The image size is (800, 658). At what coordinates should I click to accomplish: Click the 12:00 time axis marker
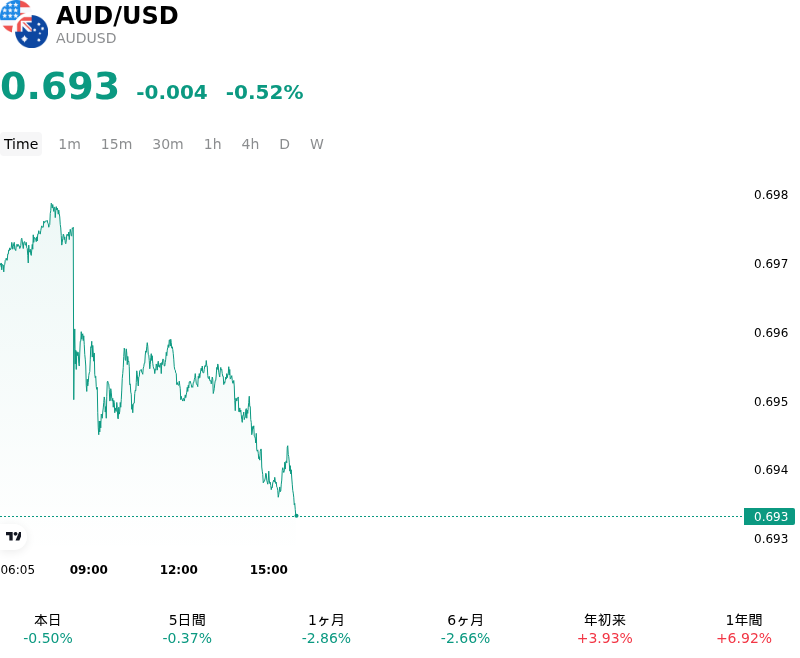click(179, 570)
